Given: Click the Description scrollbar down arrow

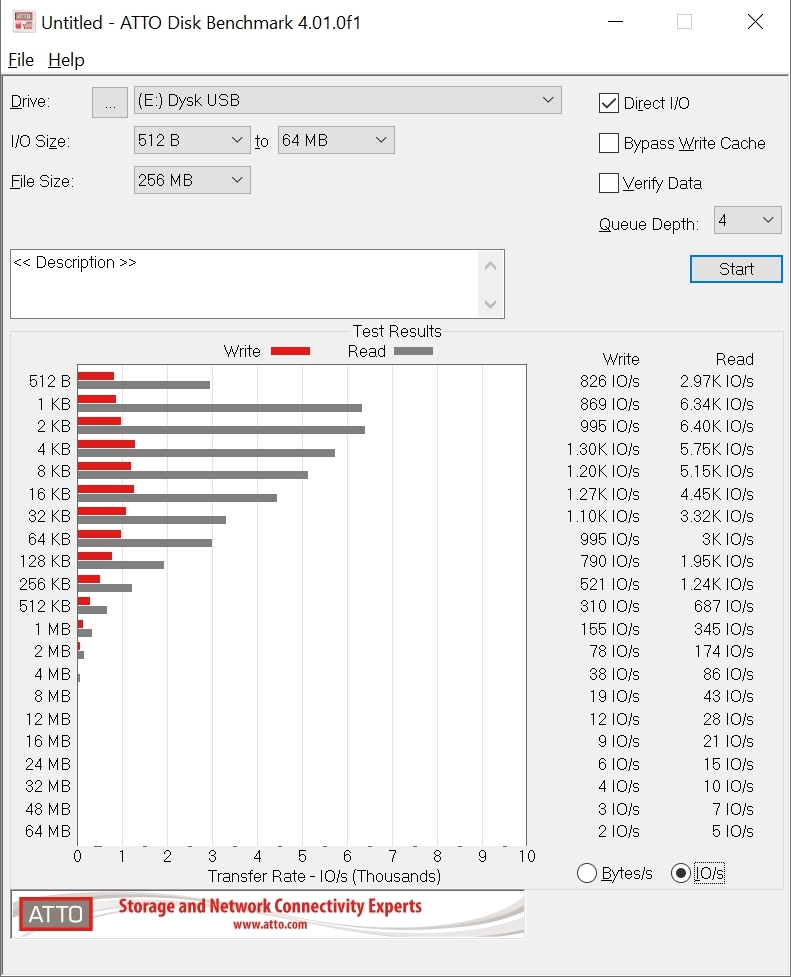Looking at the screenshot, I should tap(490, 304).
